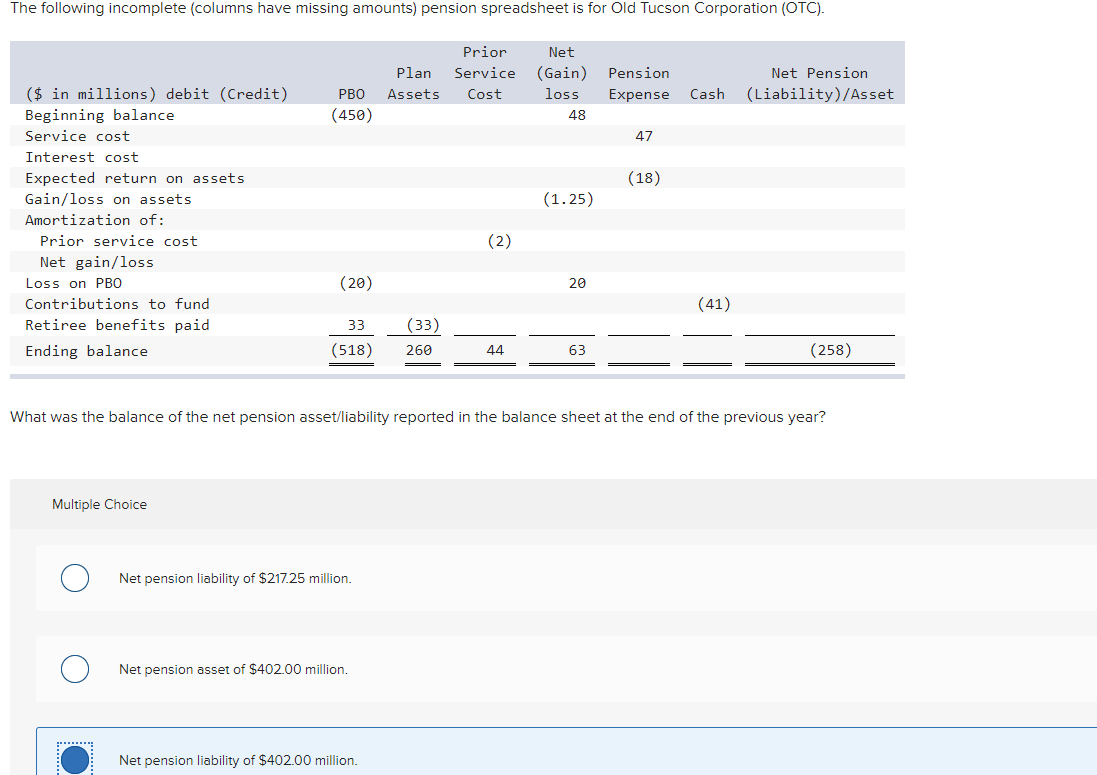This screenshot has width=1097, height=775.
Task: Select radio button for $402.00 million asset option
Action: pyautogui.click(x=74, y=669)
